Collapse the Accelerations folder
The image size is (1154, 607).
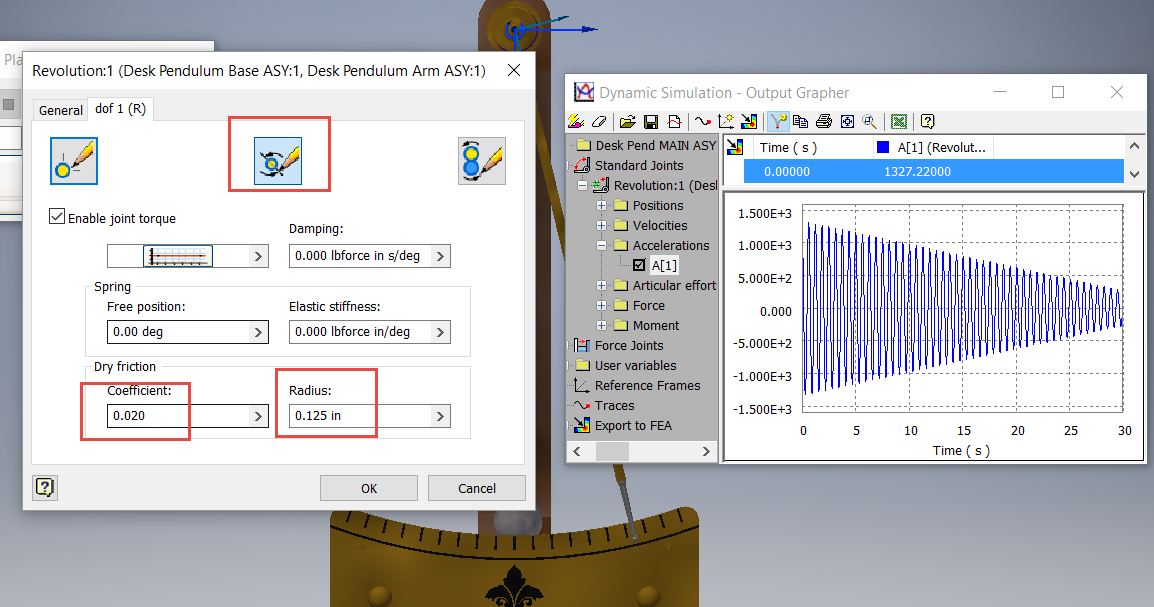[x=601, y=245]
